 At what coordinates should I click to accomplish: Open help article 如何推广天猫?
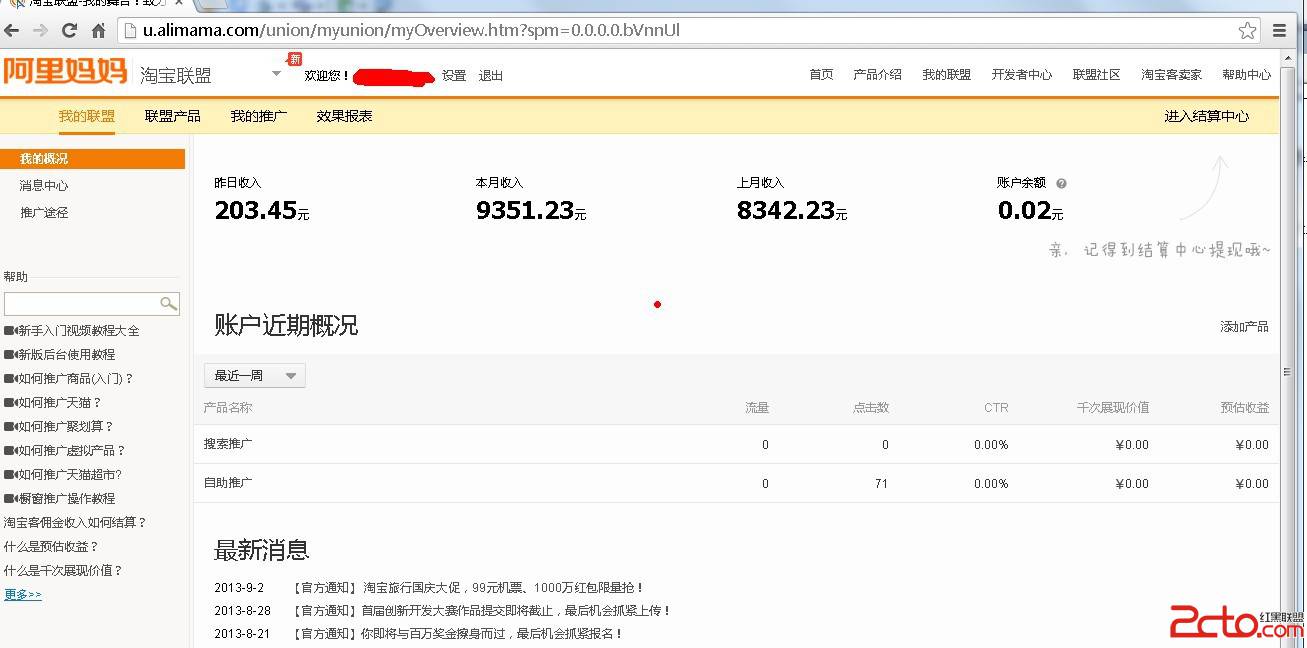59,403
